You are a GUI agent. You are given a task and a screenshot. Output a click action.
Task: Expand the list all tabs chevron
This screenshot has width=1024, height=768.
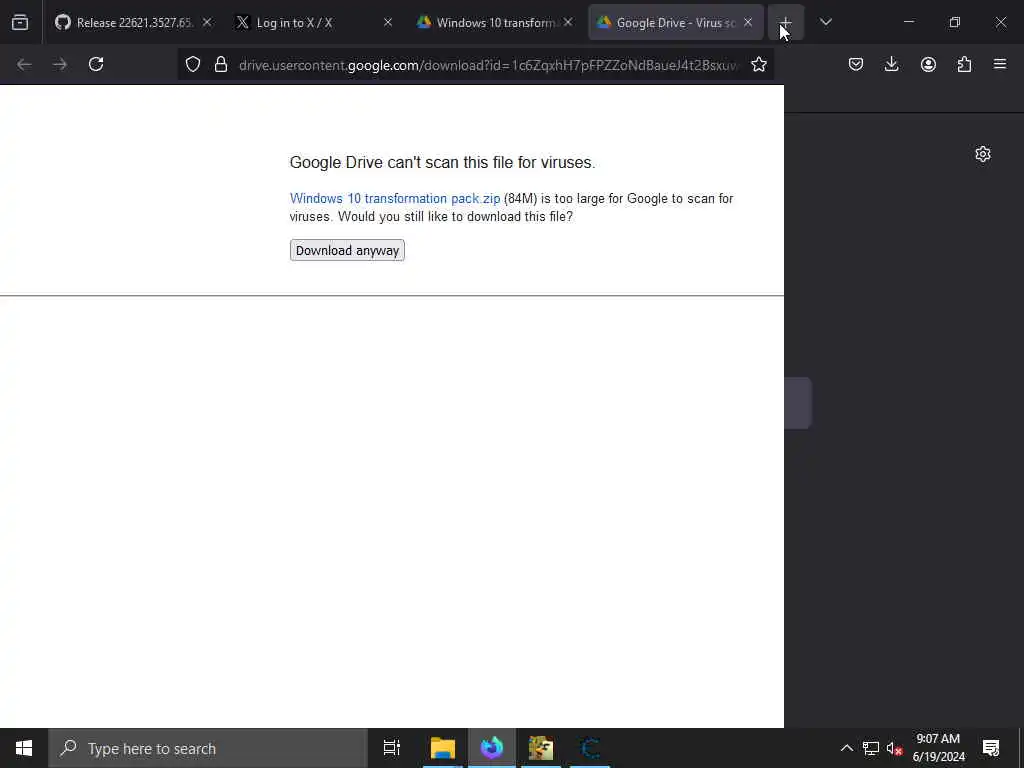pos(825,22)
